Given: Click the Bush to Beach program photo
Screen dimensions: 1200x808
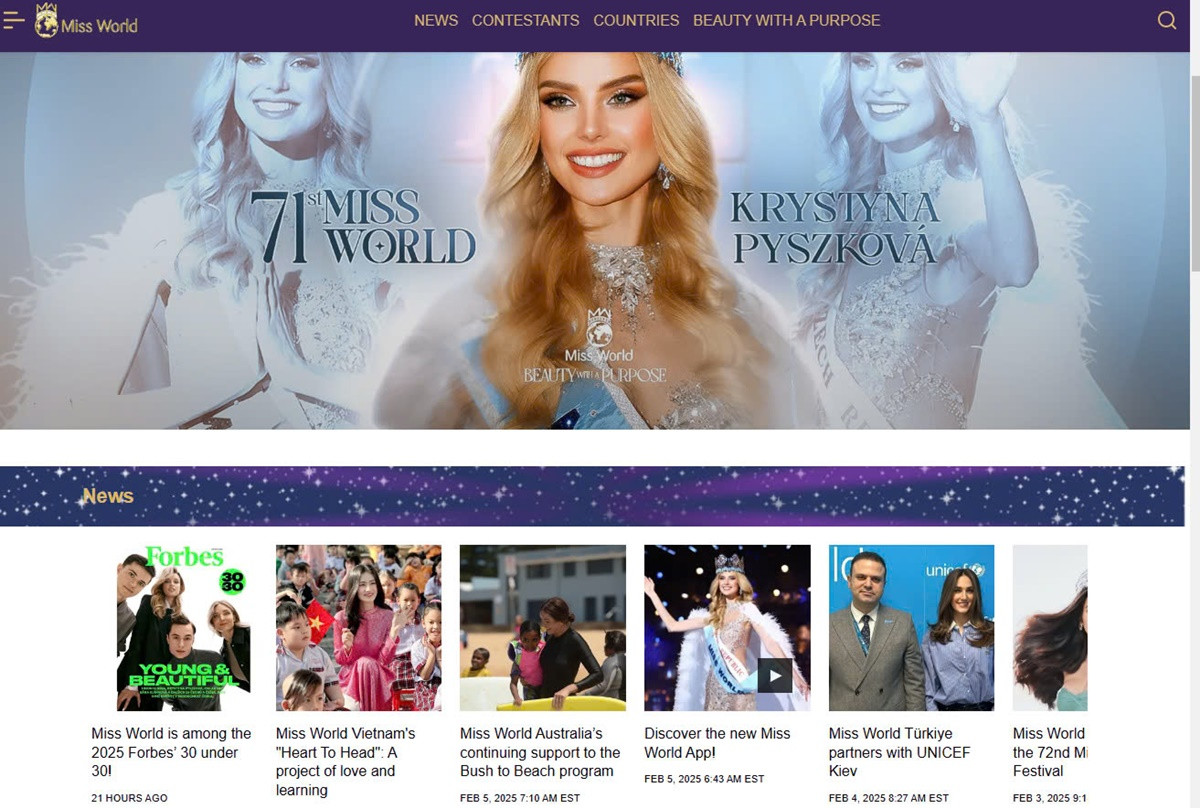Looking at the screenshot, I should 542,627.
